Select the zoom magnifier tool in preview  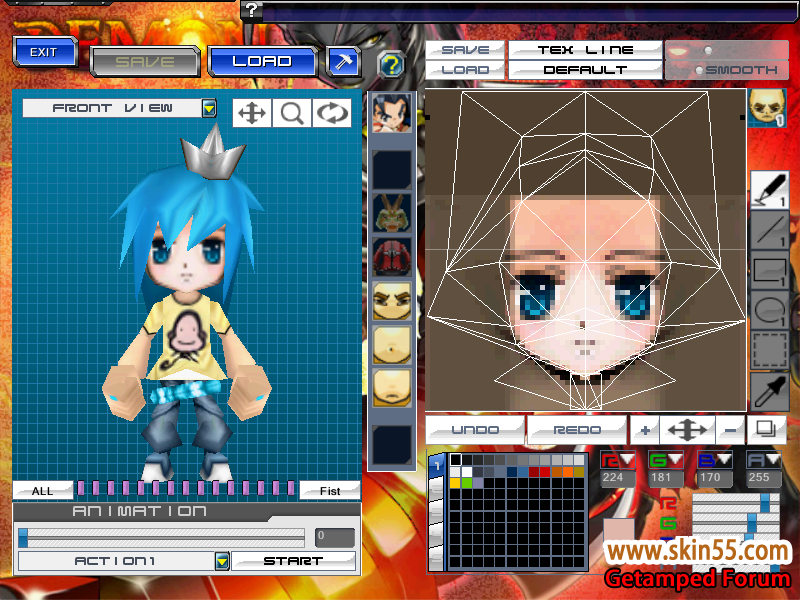292,113
